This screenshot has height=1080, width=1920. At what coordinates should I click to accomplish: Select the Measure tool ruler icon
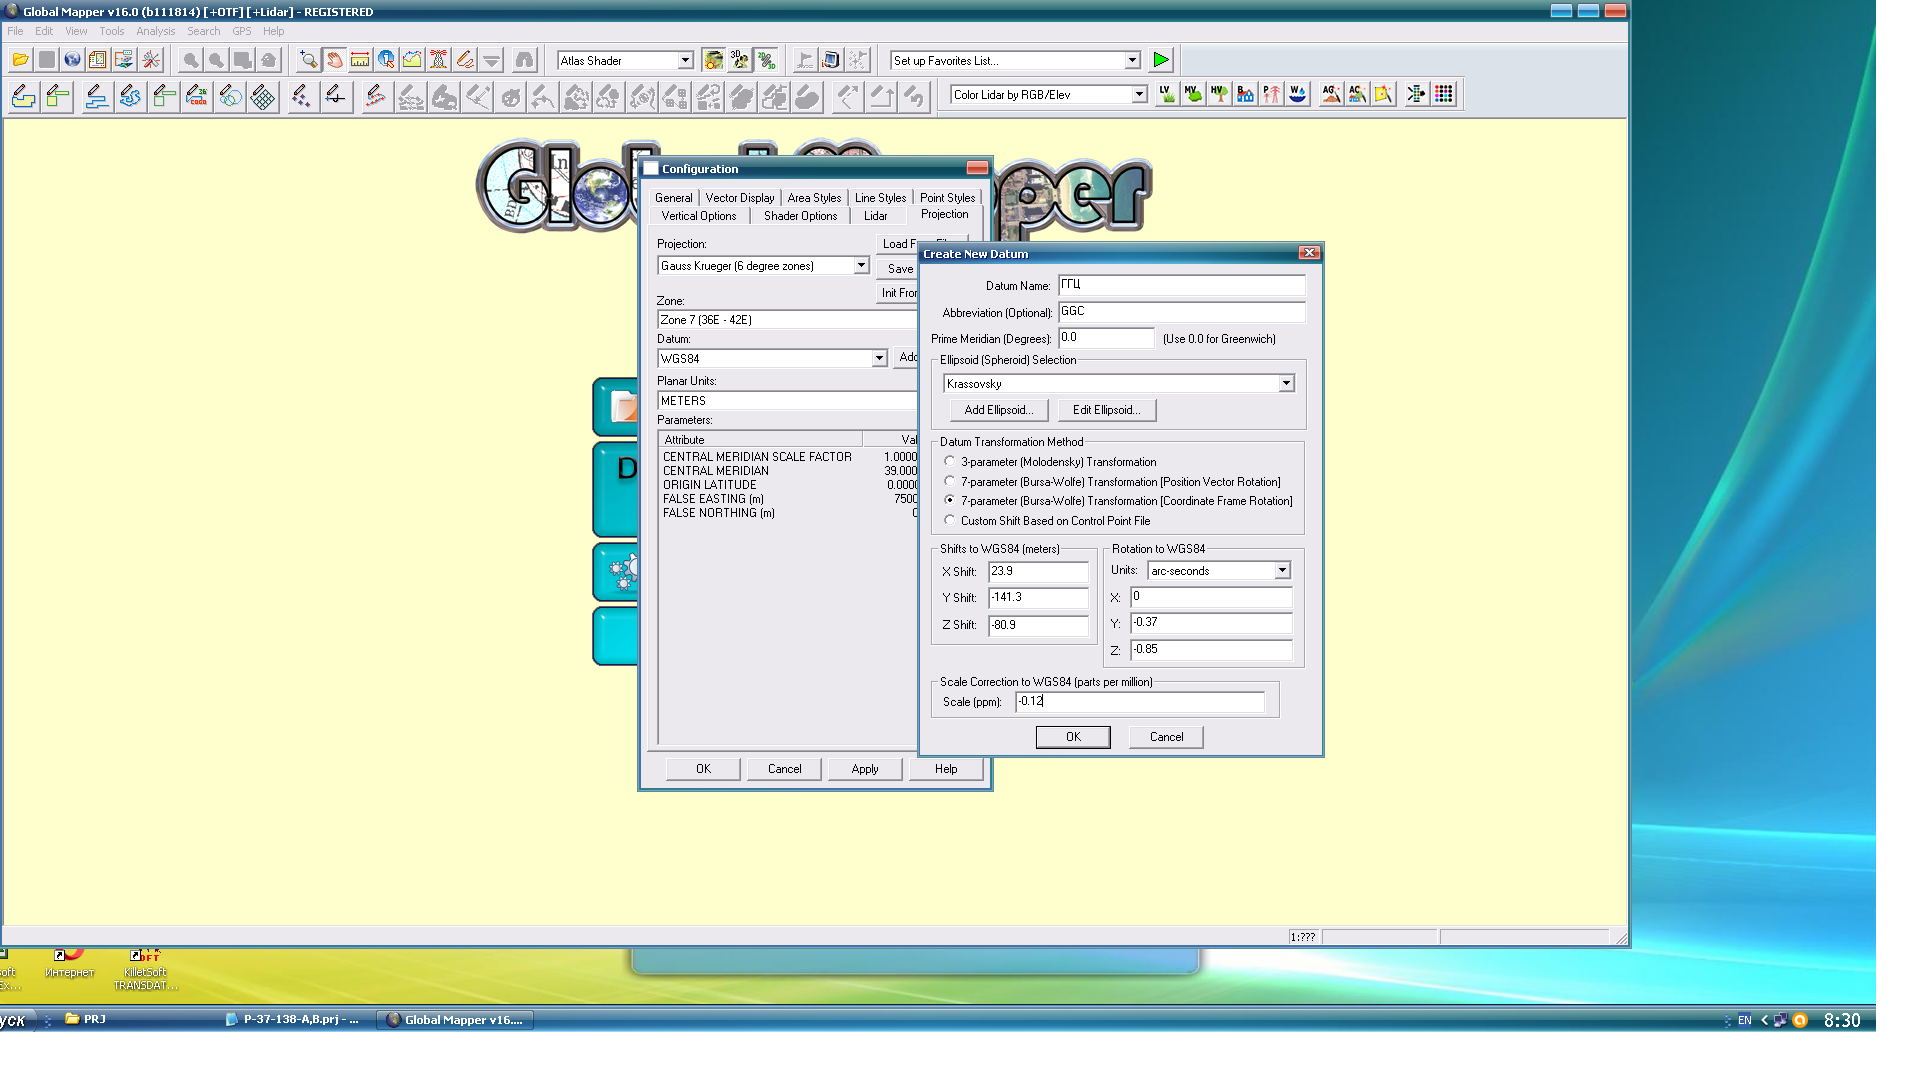(360, 60)
